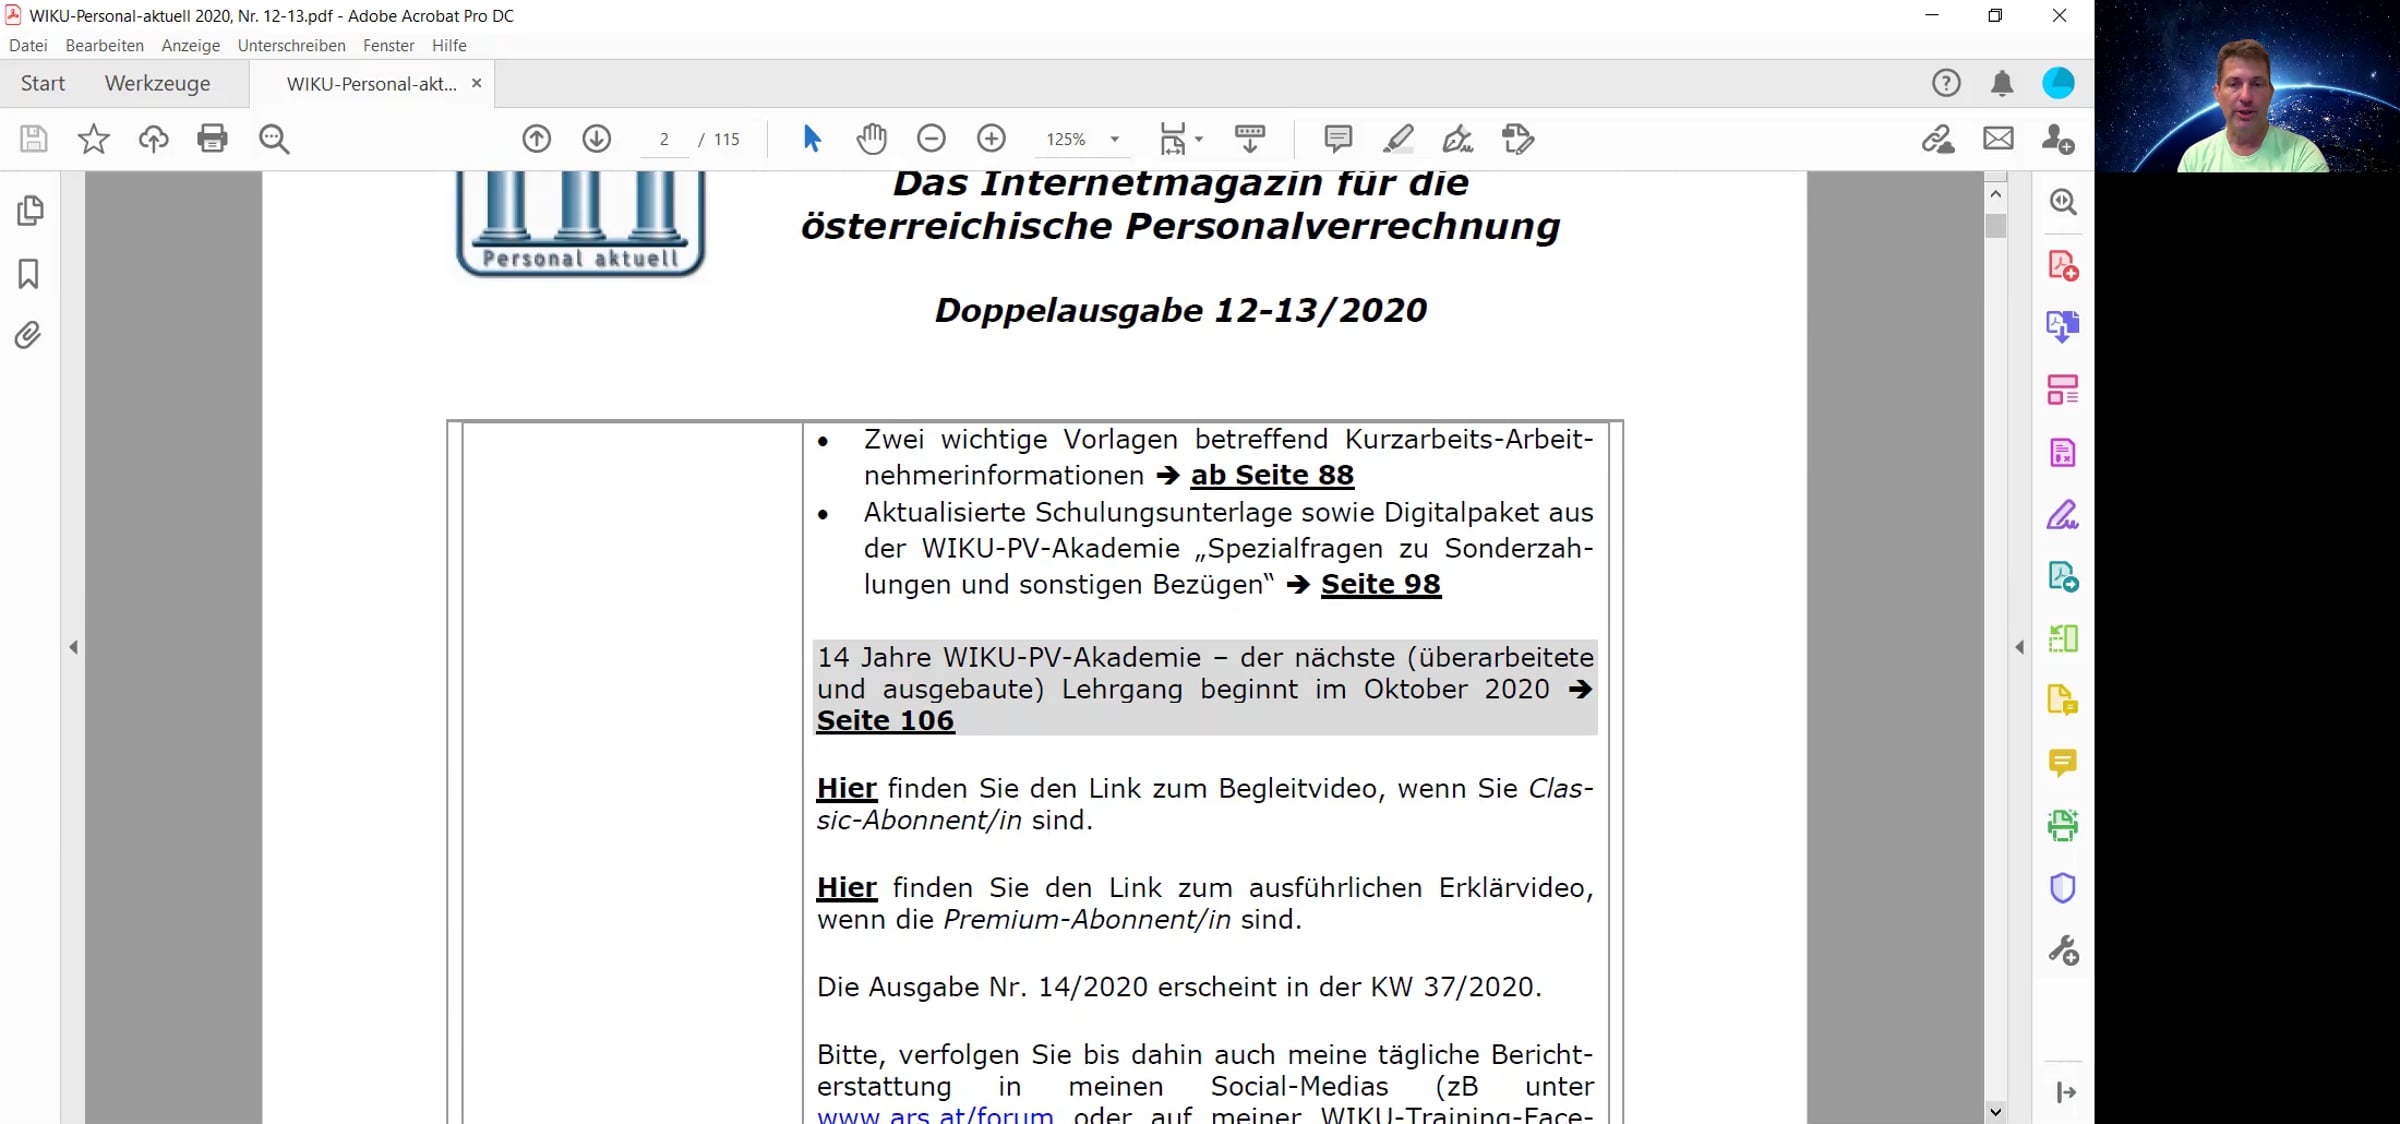
Task: Select the Hand pan tool
Action: [x=871, y=139]
